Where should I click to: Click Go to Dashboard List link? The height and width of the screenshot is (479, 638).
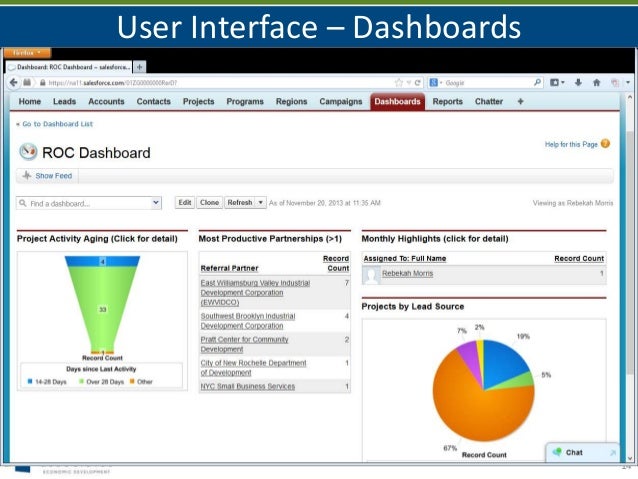click(x=57, y=124)
